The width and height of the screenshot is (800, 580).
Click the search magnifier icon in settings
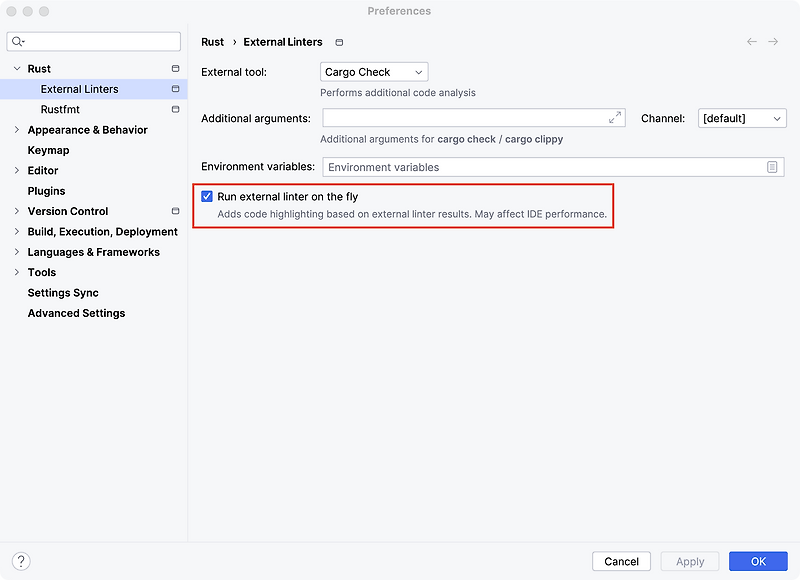pyautogui.click(x=18, y=41)
